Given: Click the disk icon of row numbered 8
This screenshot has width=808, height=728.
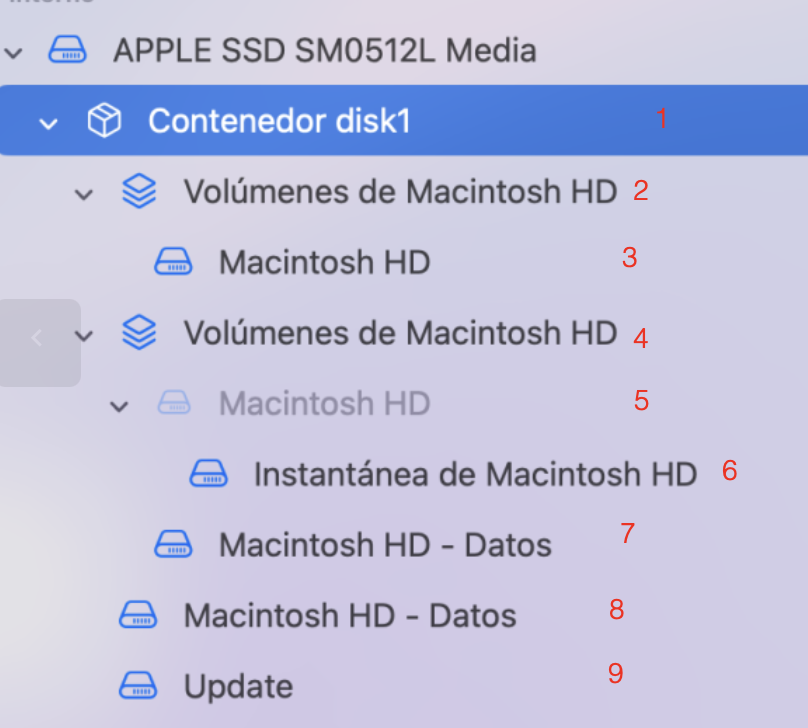Looking at the screenshot, I should point(138,615).
